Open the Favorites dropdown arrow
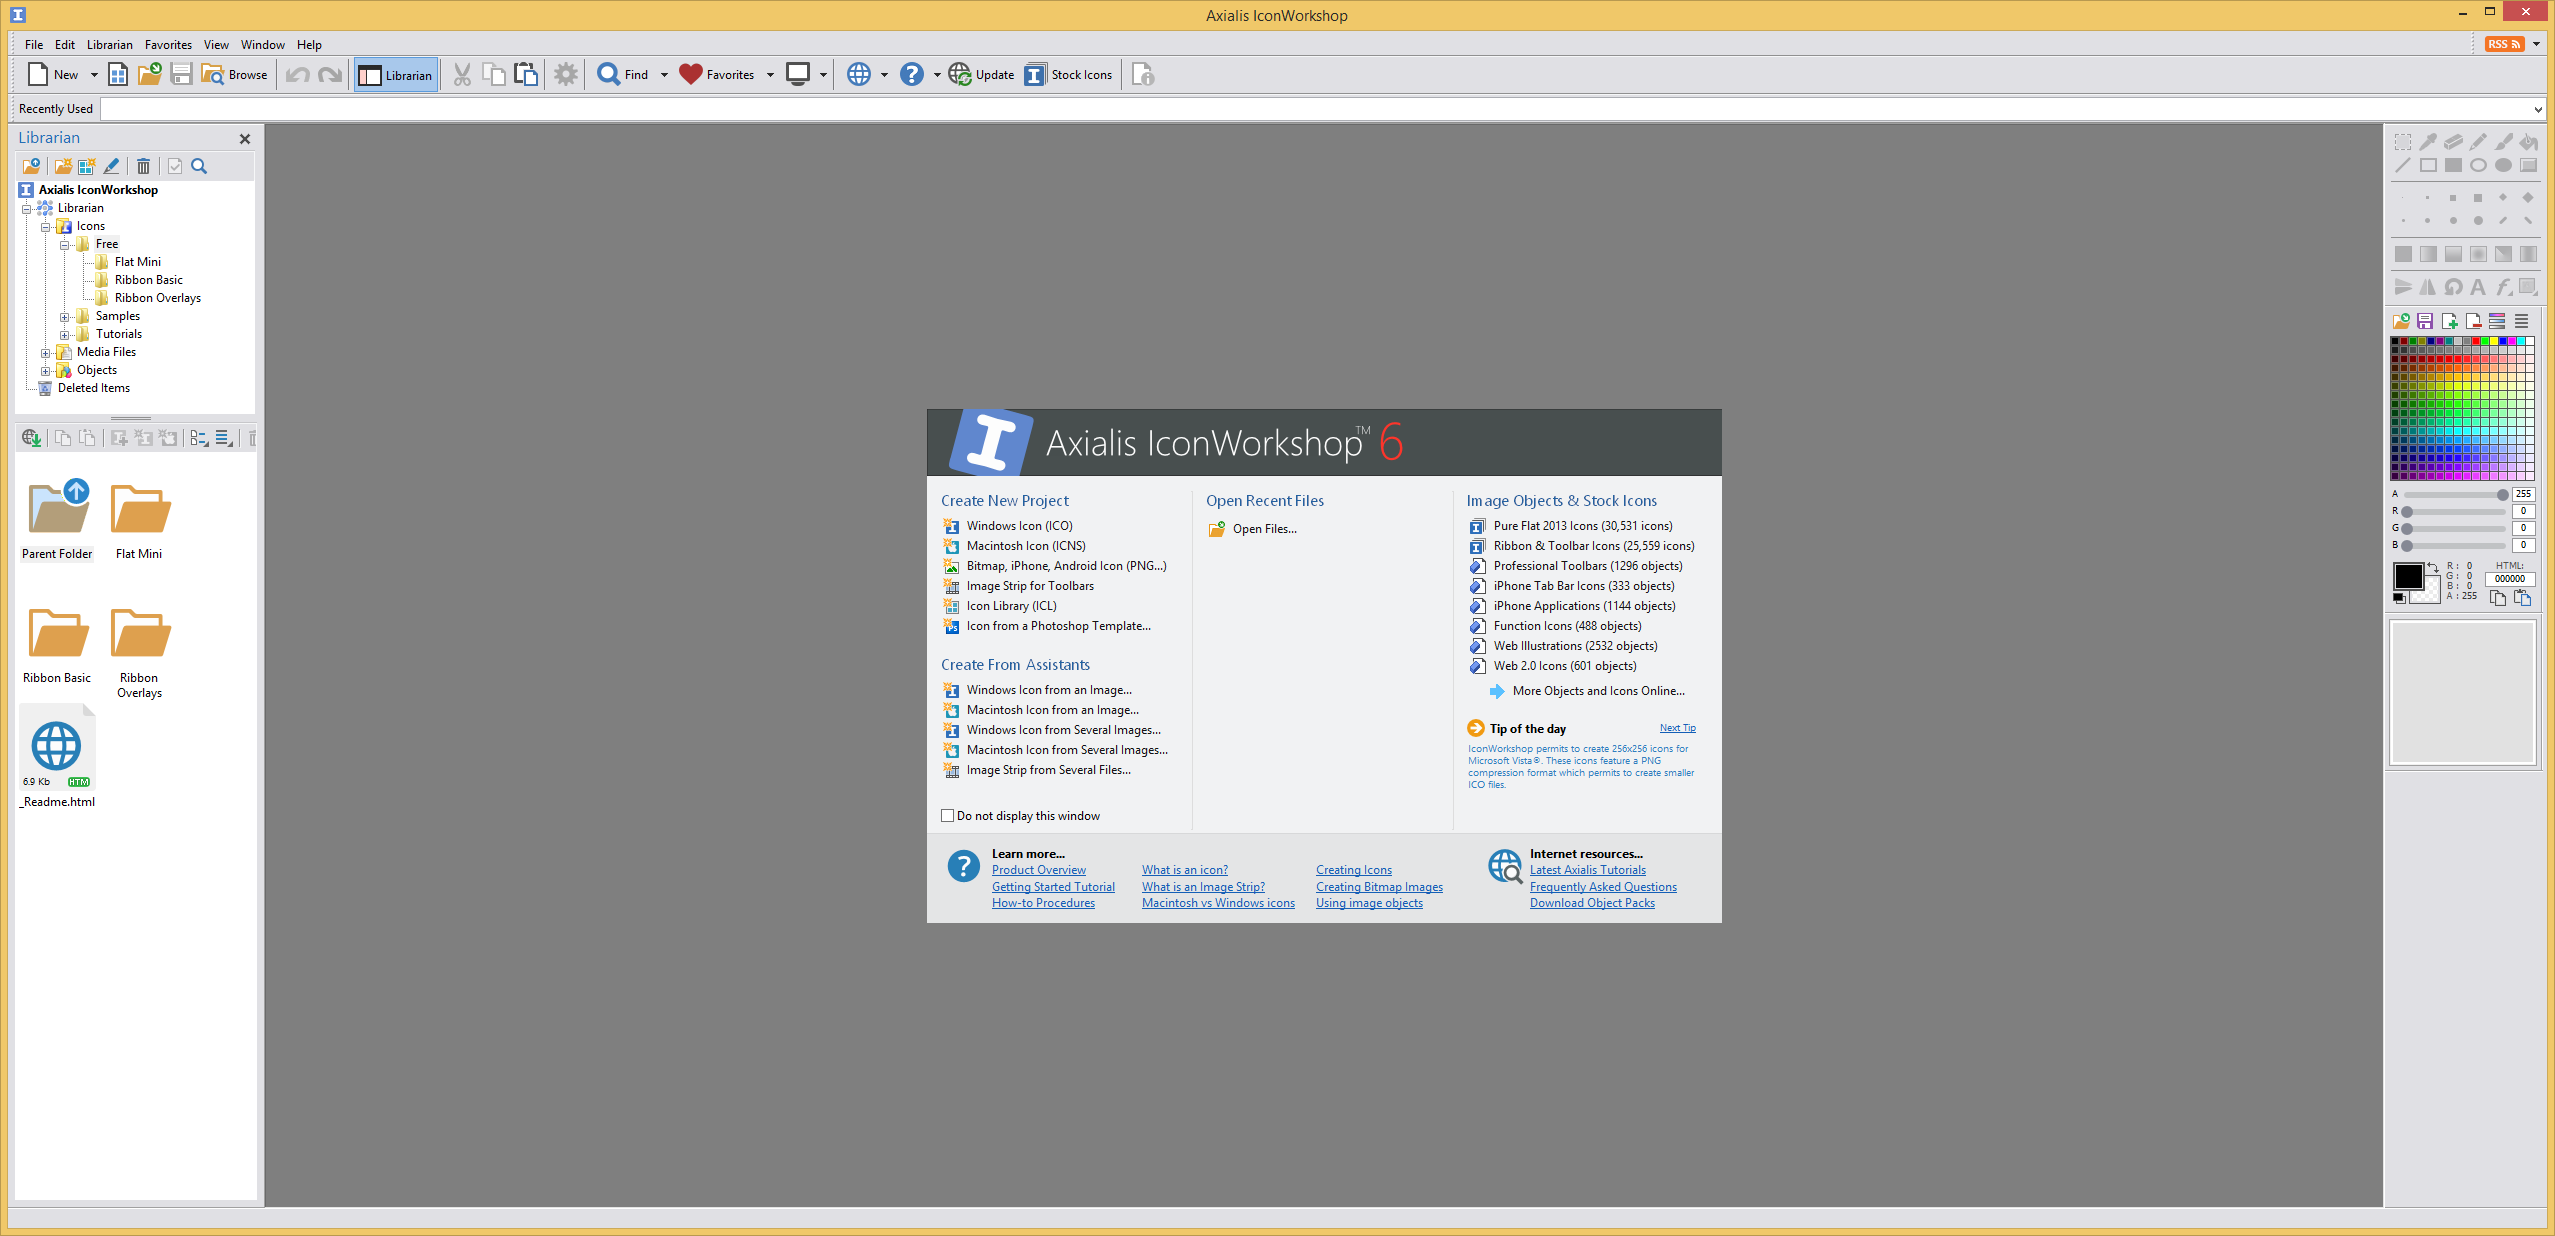The height and width of the screenshot is (1236, 2555). 770,75
